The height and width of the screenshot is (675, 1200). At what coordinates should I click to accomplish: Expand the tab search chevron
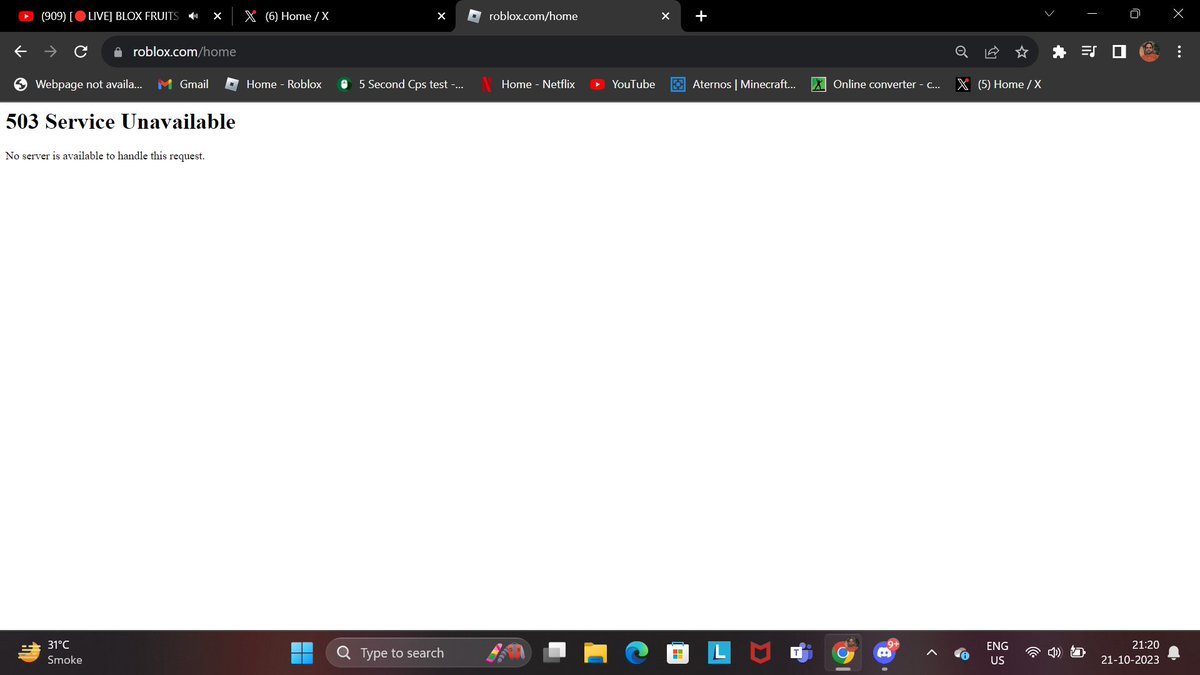point(1049,14)
